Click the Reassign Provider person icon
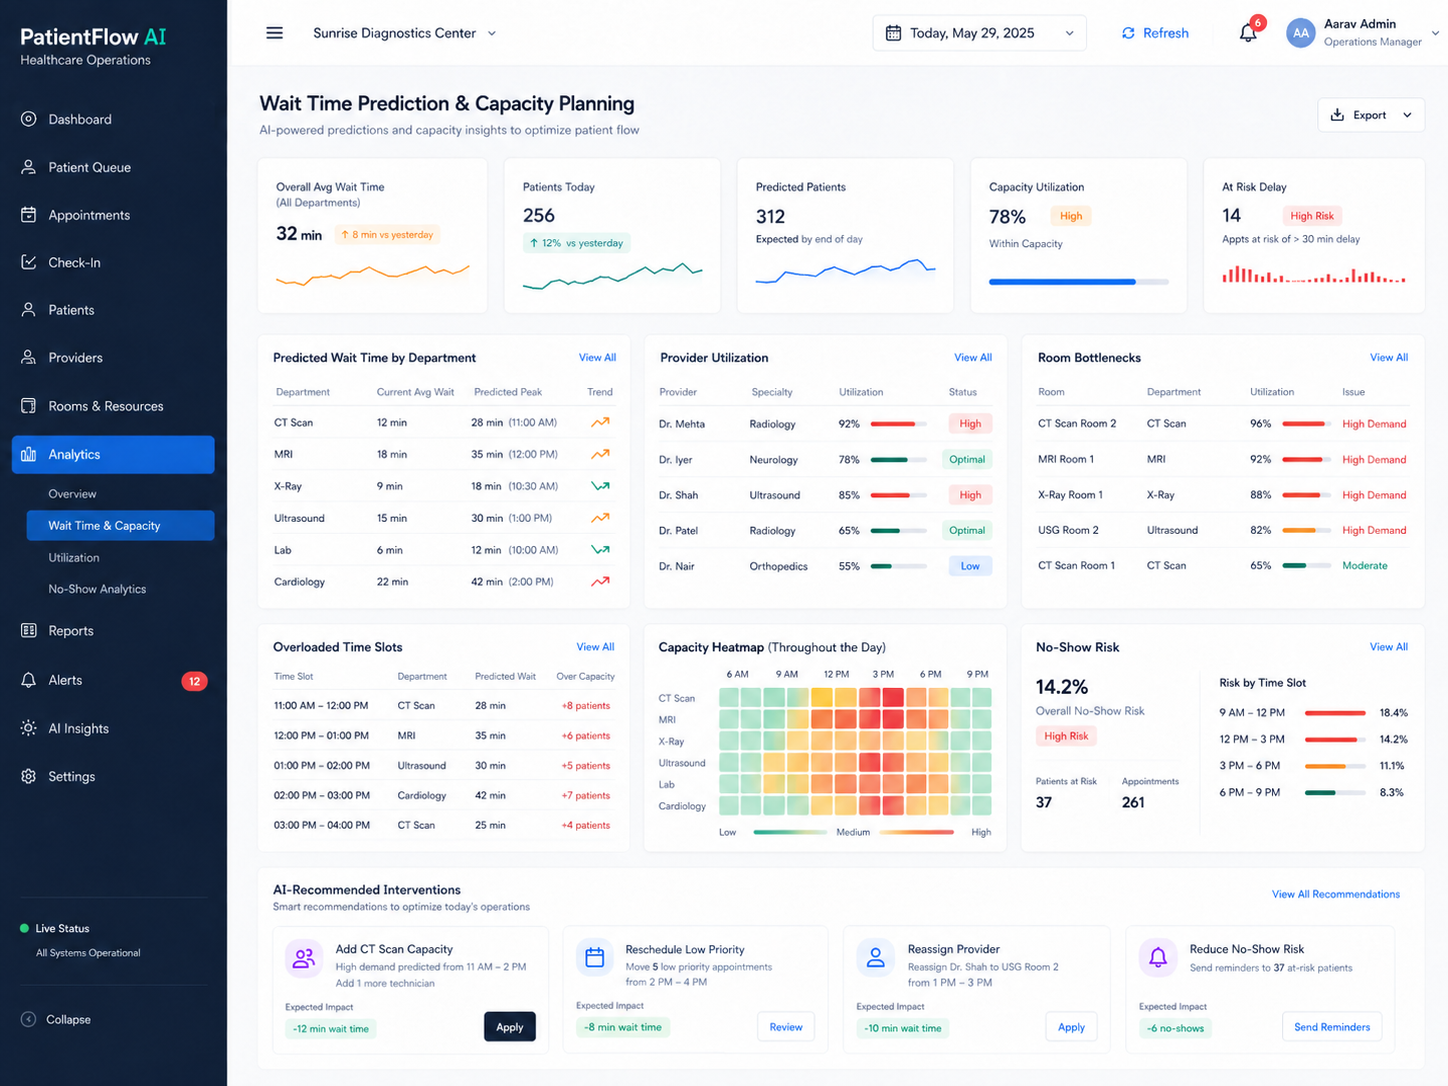Screen dimensions: 1448x1086 click(x=875, y=957)
